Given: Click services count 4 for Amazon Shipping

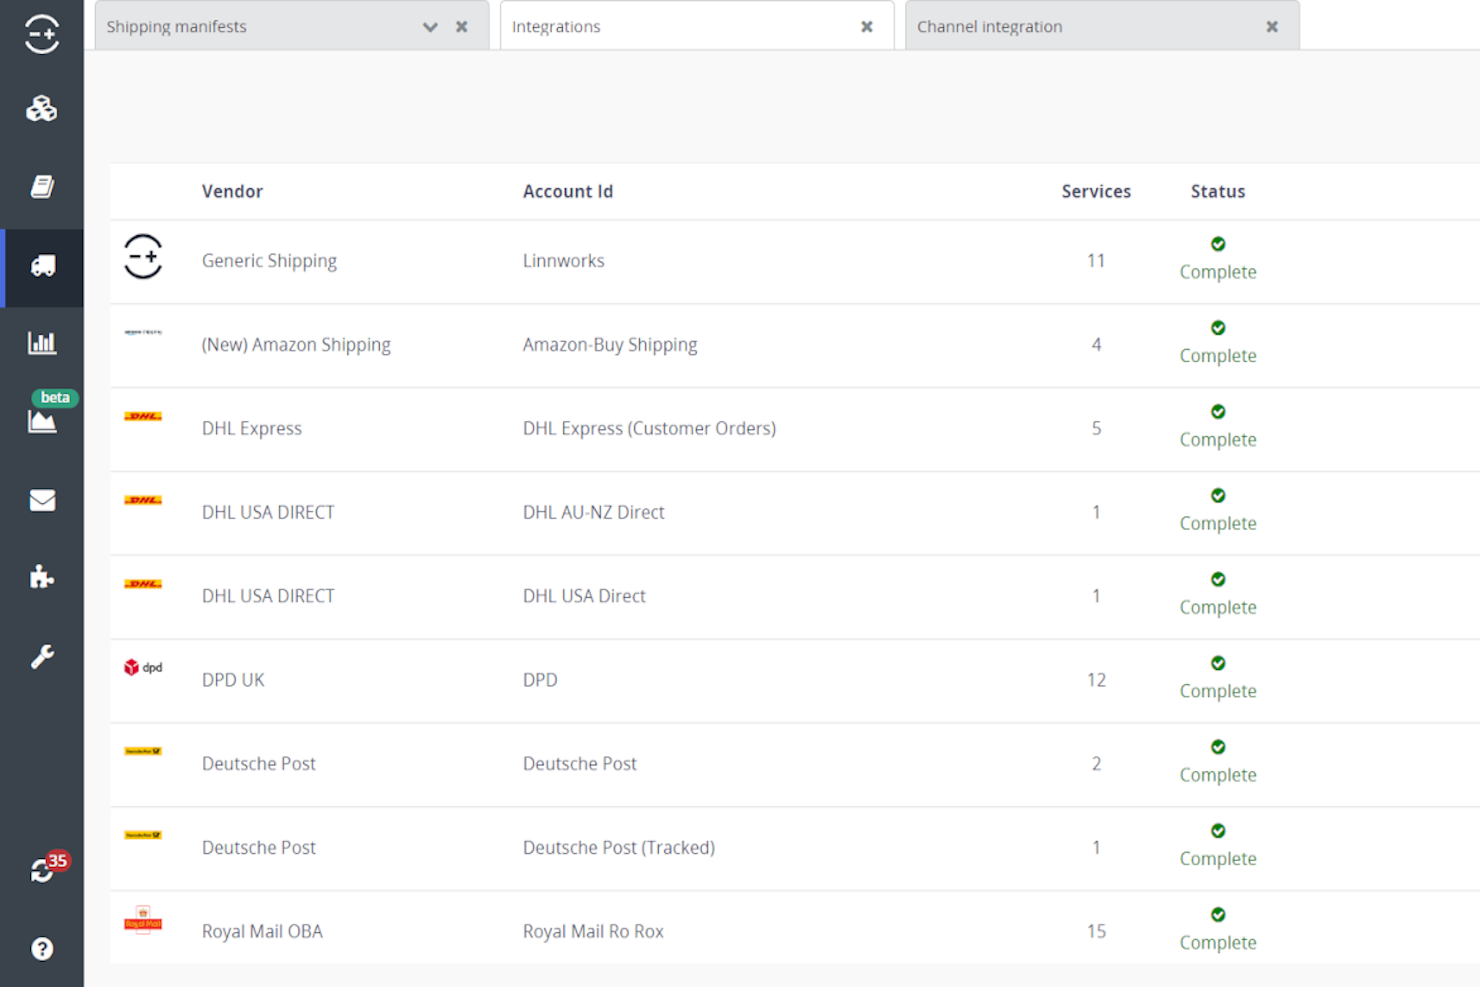Looking at the screenshot, I should pyautogui.click(x=1096, y=345).
